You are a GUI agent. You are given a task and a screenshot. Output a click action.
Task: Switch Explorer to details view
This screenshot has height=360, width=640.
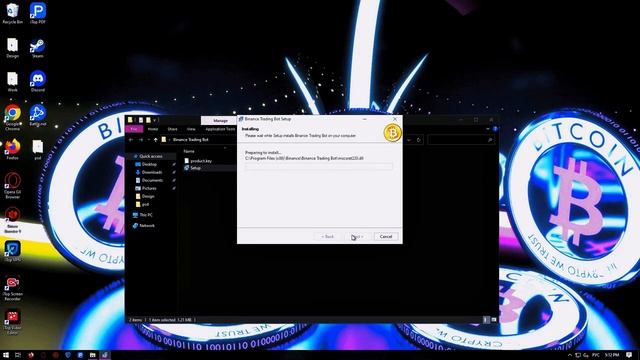click(x=486, y=320)
